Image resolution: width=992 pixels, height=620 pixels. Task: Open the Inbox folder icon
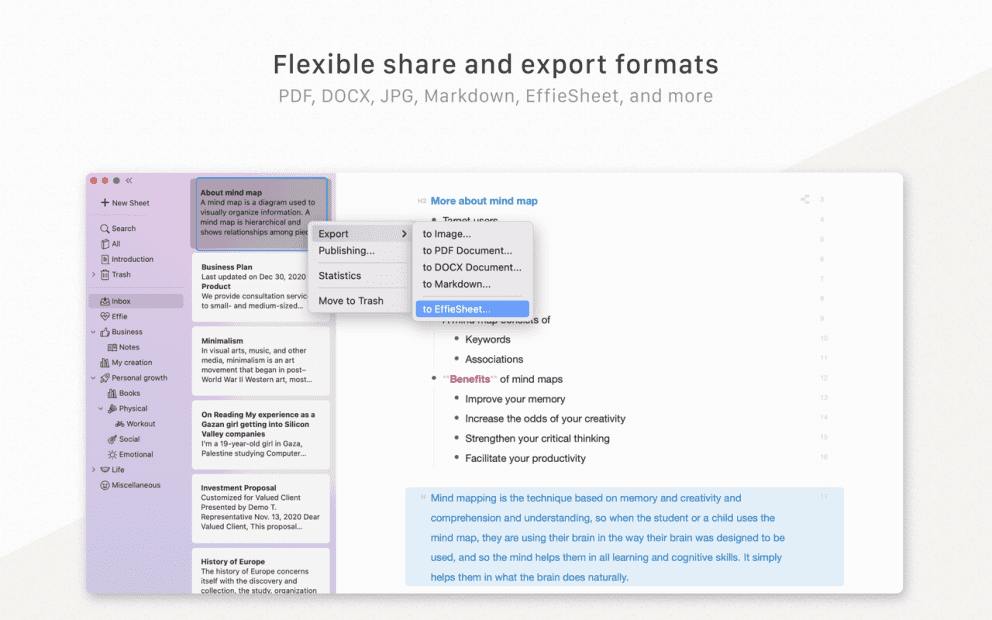(104, 301)
